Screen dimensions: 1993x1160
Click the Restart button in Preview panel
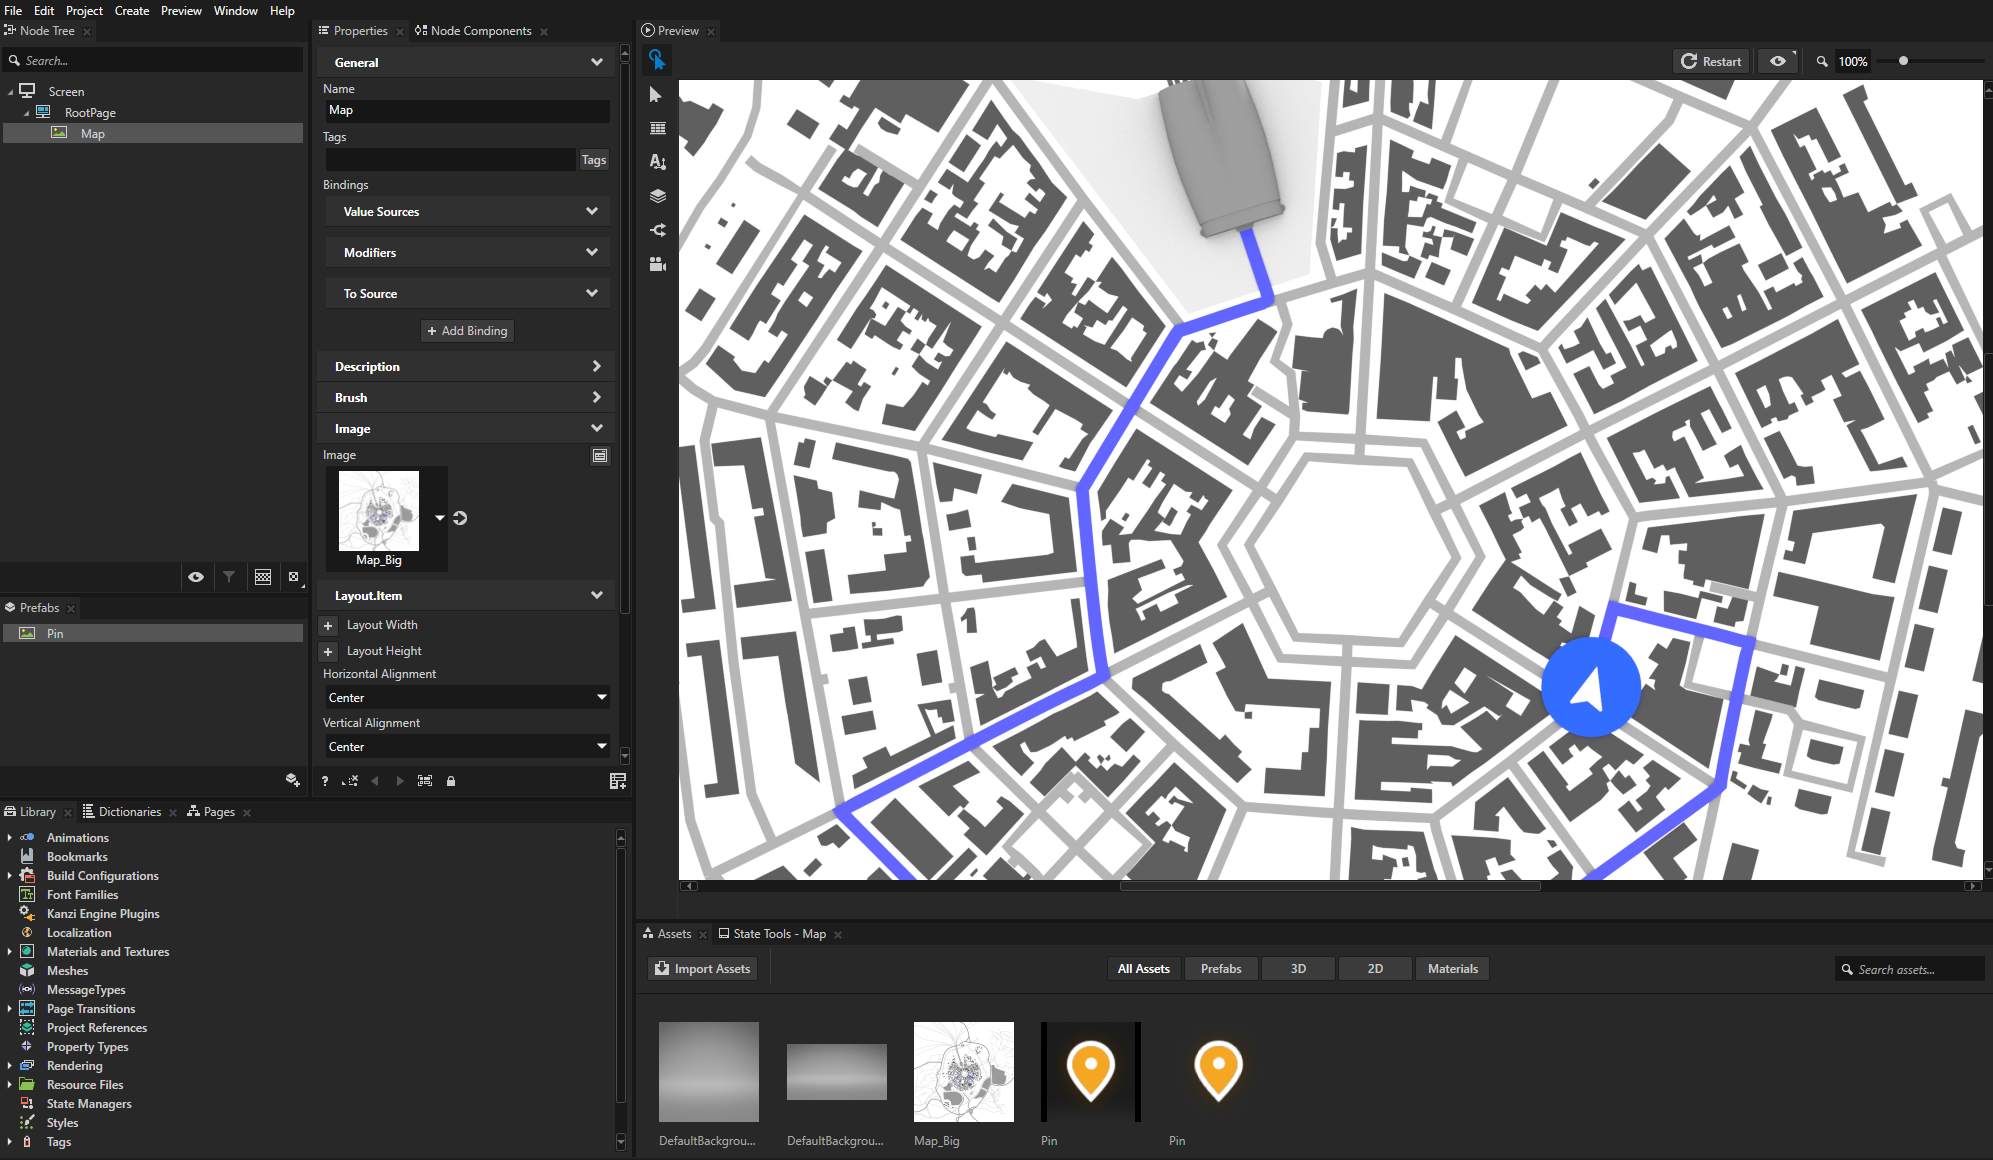coord(1709,61)
